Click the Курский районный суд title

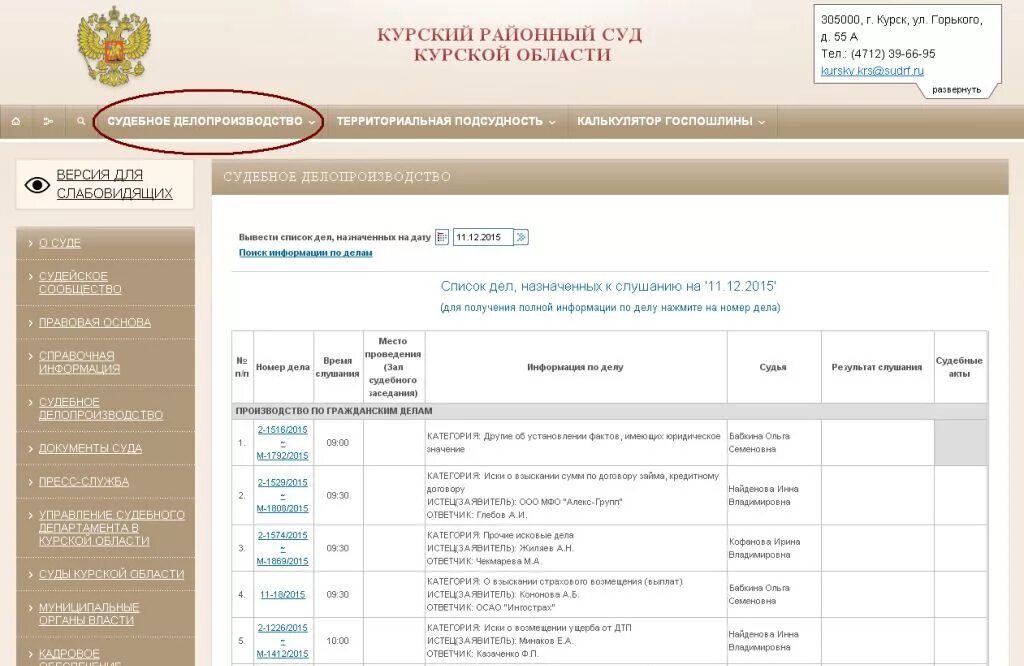[510, 44]
